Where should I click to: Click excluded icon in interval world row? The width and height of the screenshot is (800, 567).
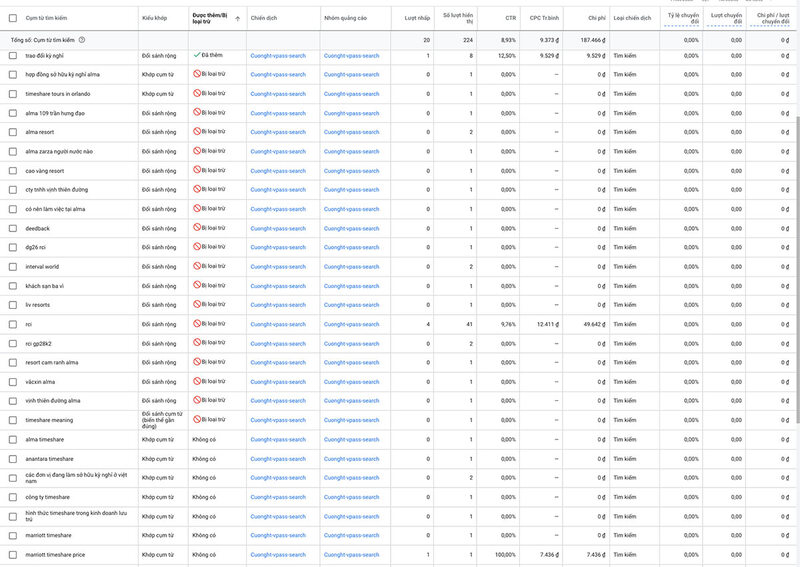[x=197, y=266]
